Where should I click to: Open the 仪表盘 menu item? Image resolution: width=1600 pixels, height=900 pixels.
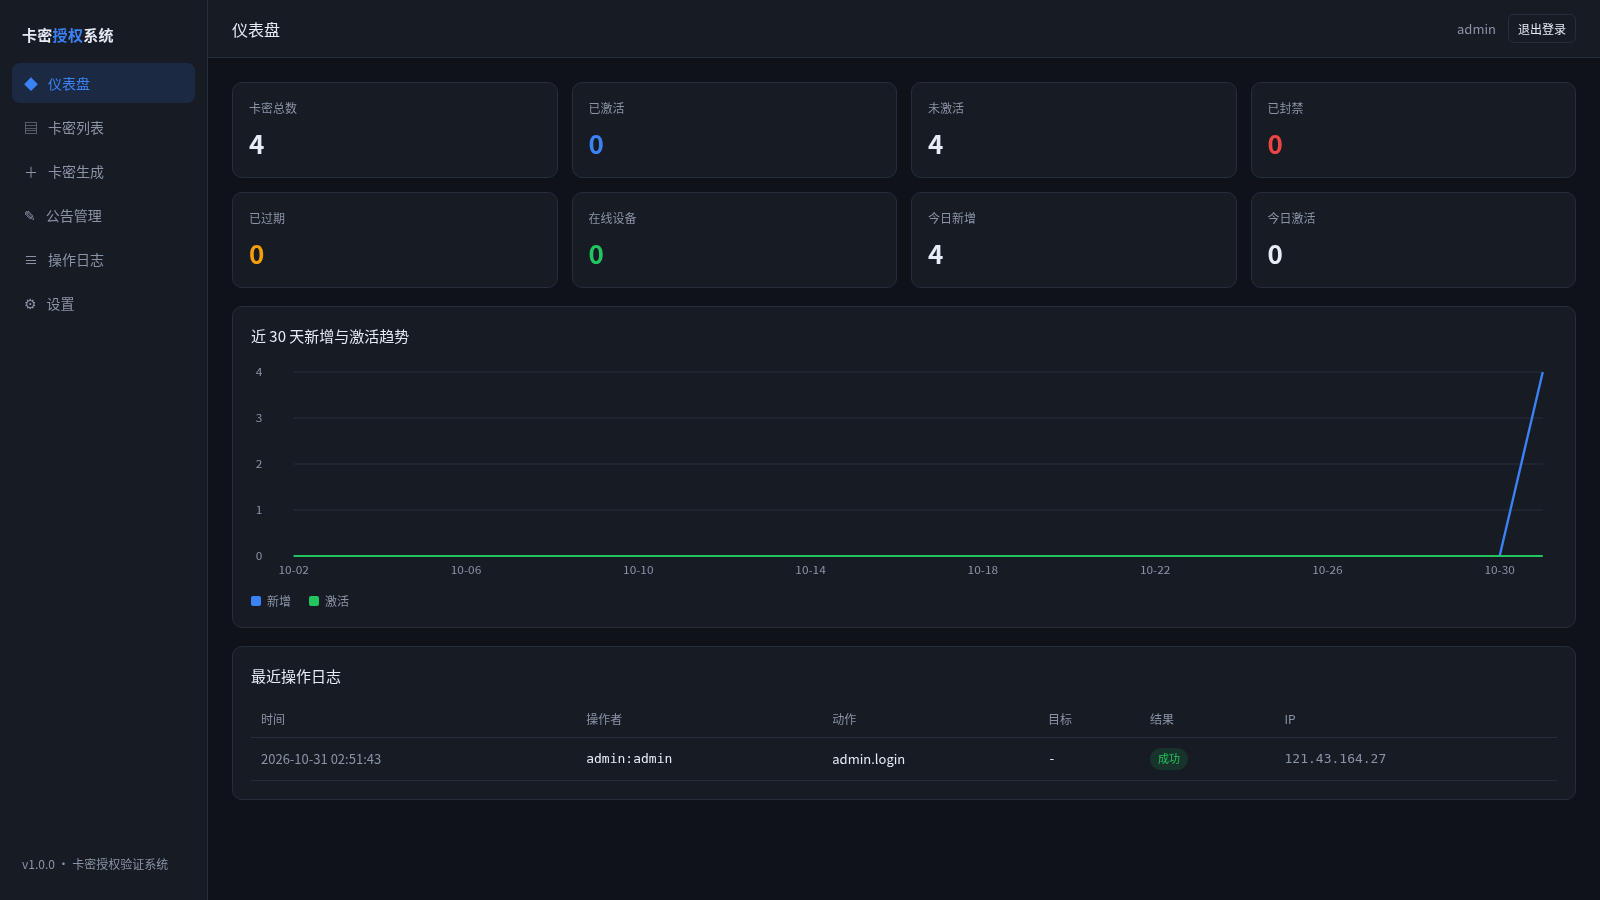pyautogui.click(x=103, y=83)
